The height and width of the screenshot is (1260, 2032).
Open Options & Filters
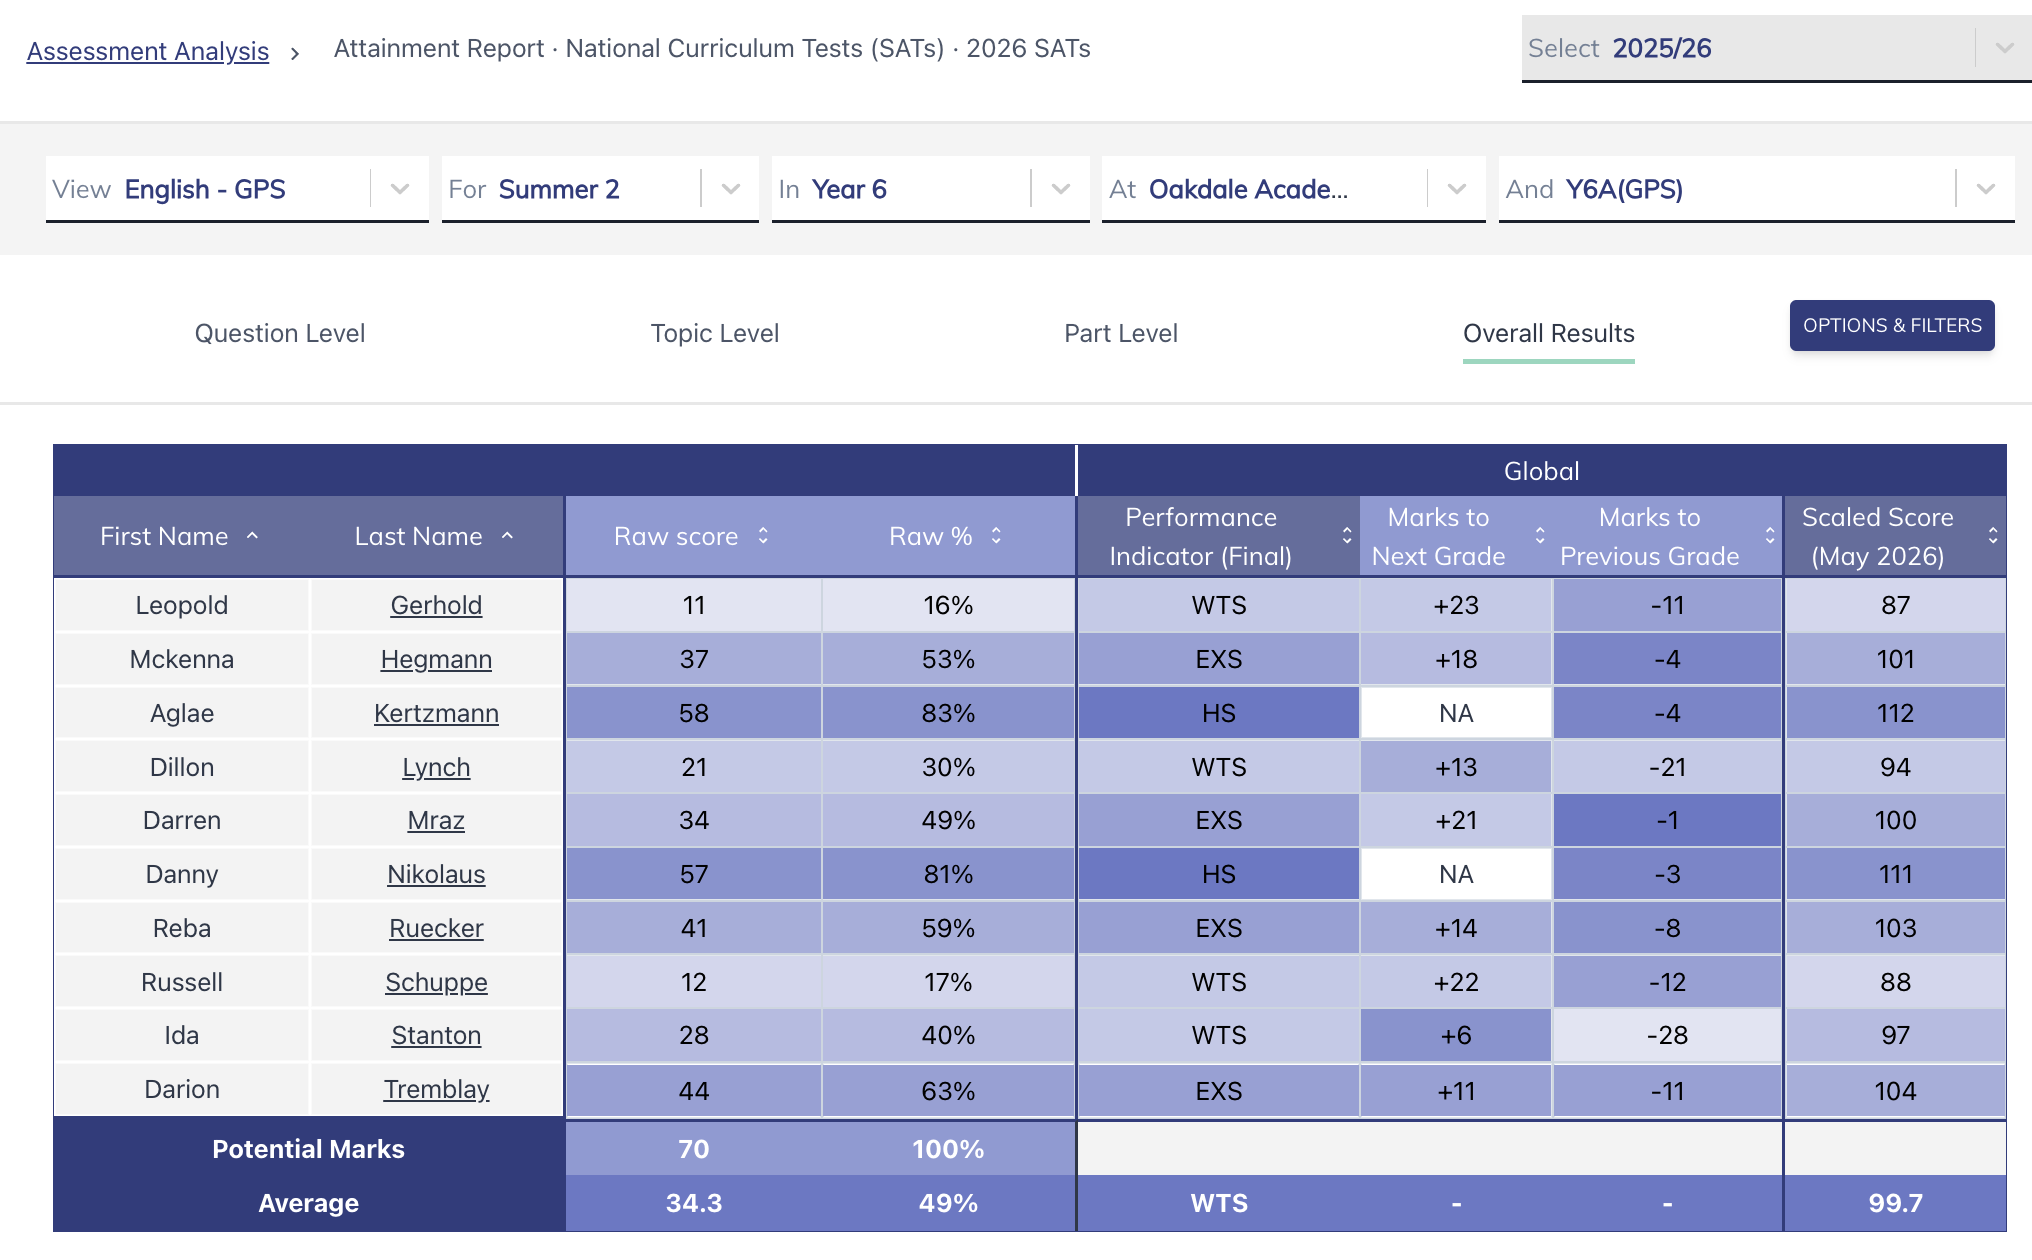point(1892,325)
